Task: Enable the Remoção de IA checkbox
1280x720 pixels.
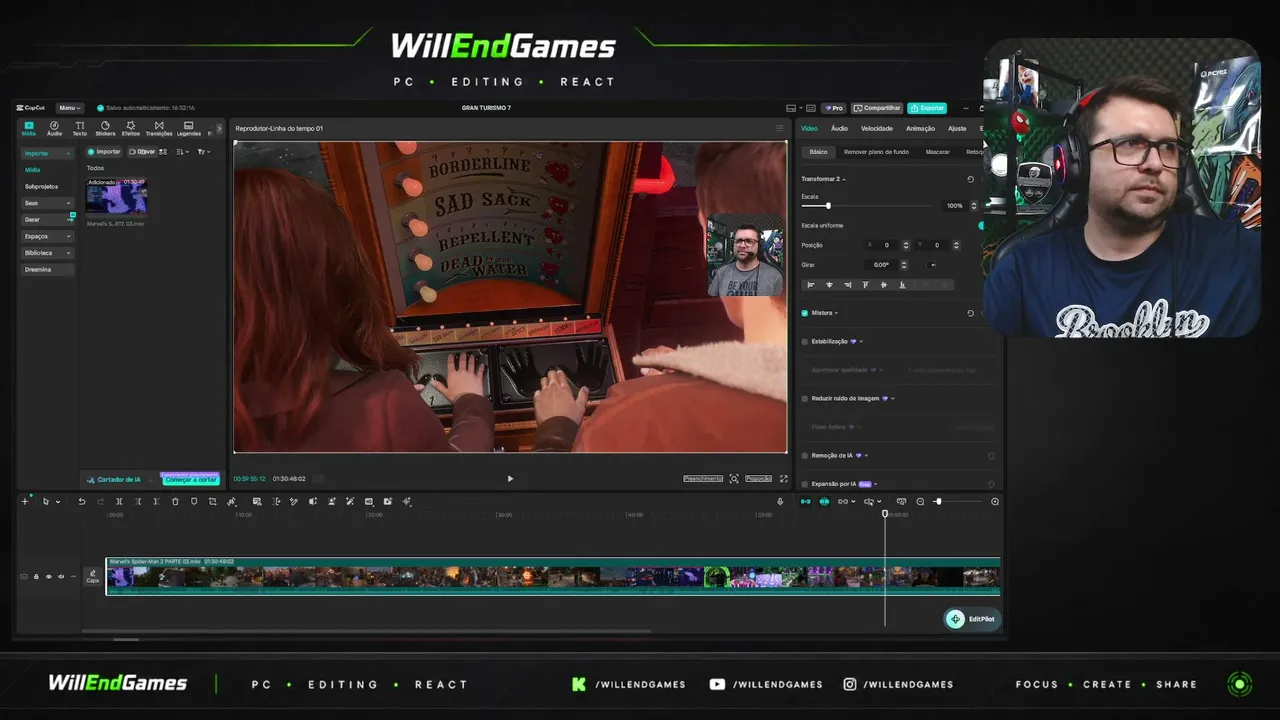Action: point(805,455)
